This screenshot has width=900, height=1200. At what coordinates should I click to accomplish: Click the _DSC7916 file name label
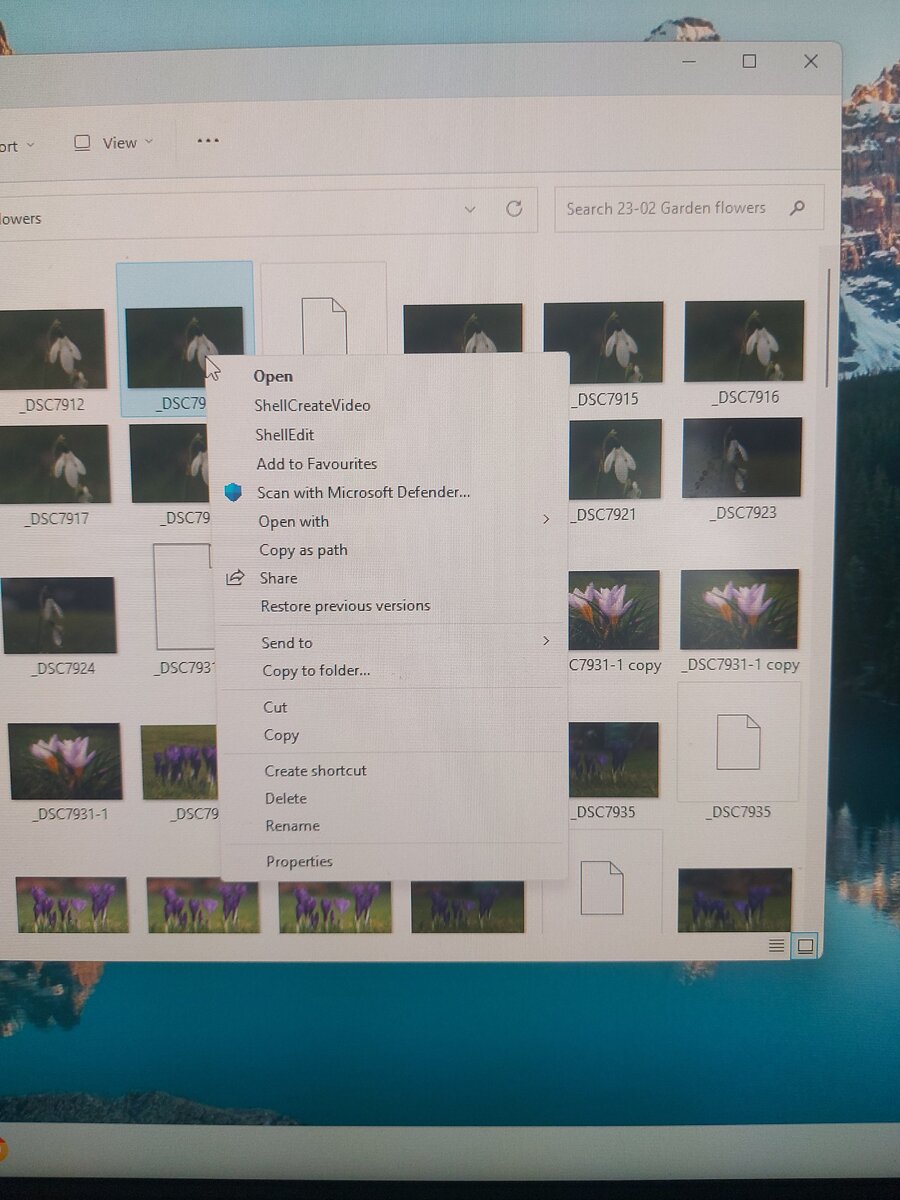(746, 397)
